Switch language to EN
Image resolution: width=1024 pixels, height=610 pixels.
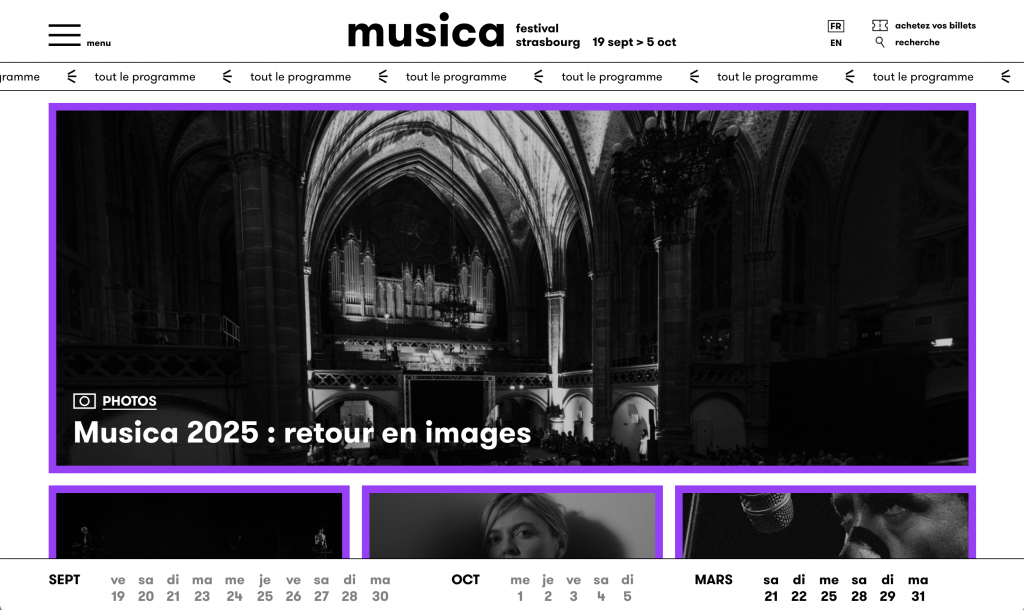(835, 43)
